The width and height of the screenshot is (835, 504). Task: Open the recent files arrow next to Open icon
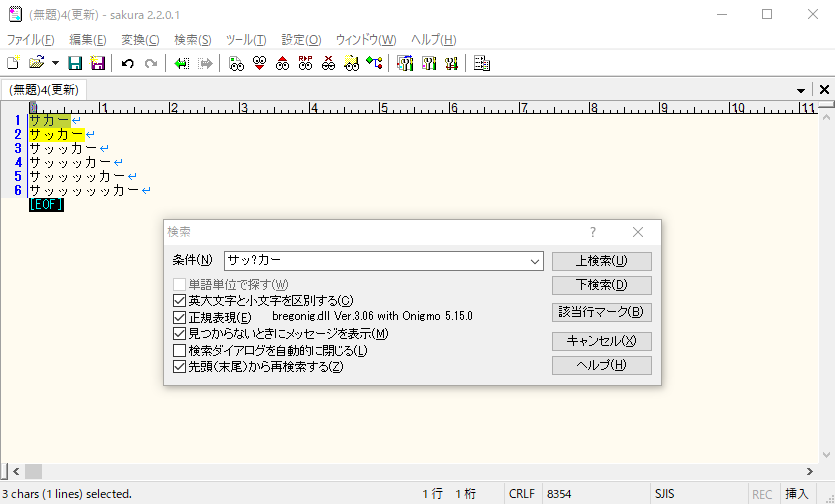click(54, 63)
